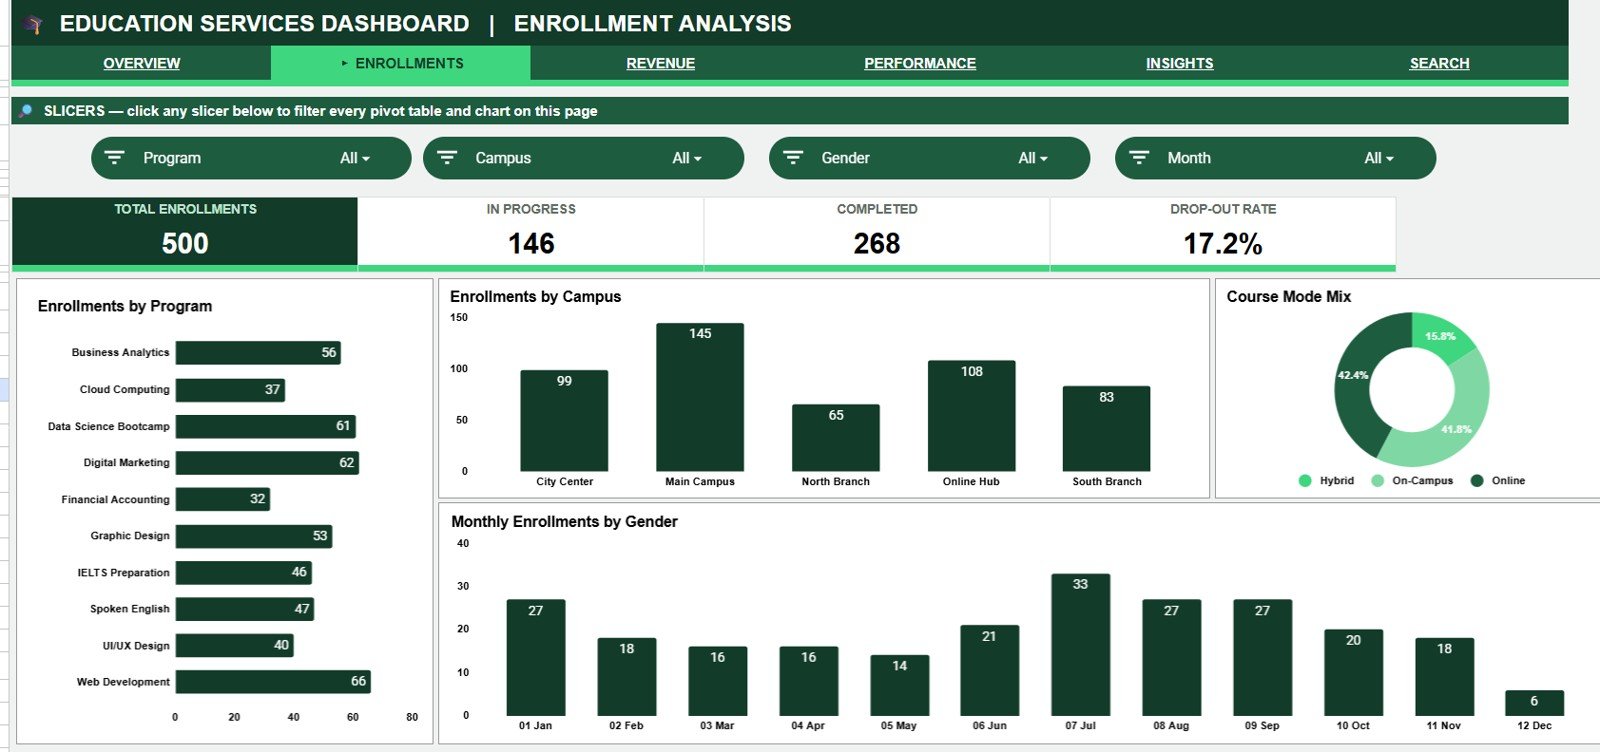Go to the OVERVIEW tab
The height and width of the screenshot is (752, 1600).
point(142,63)
